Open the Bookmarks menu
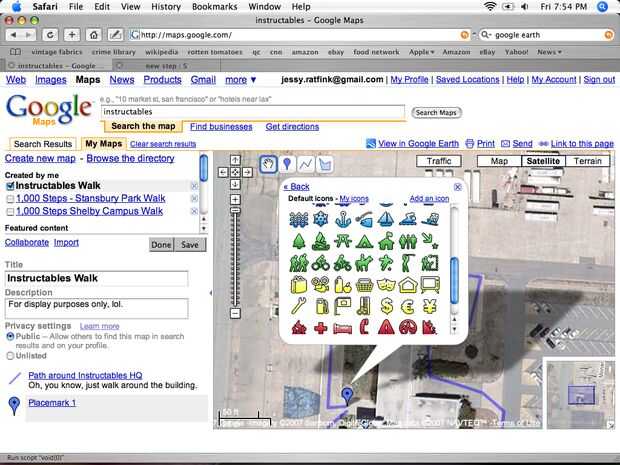The height and width of the screenshot is (465, 620). tap(215, 7)
